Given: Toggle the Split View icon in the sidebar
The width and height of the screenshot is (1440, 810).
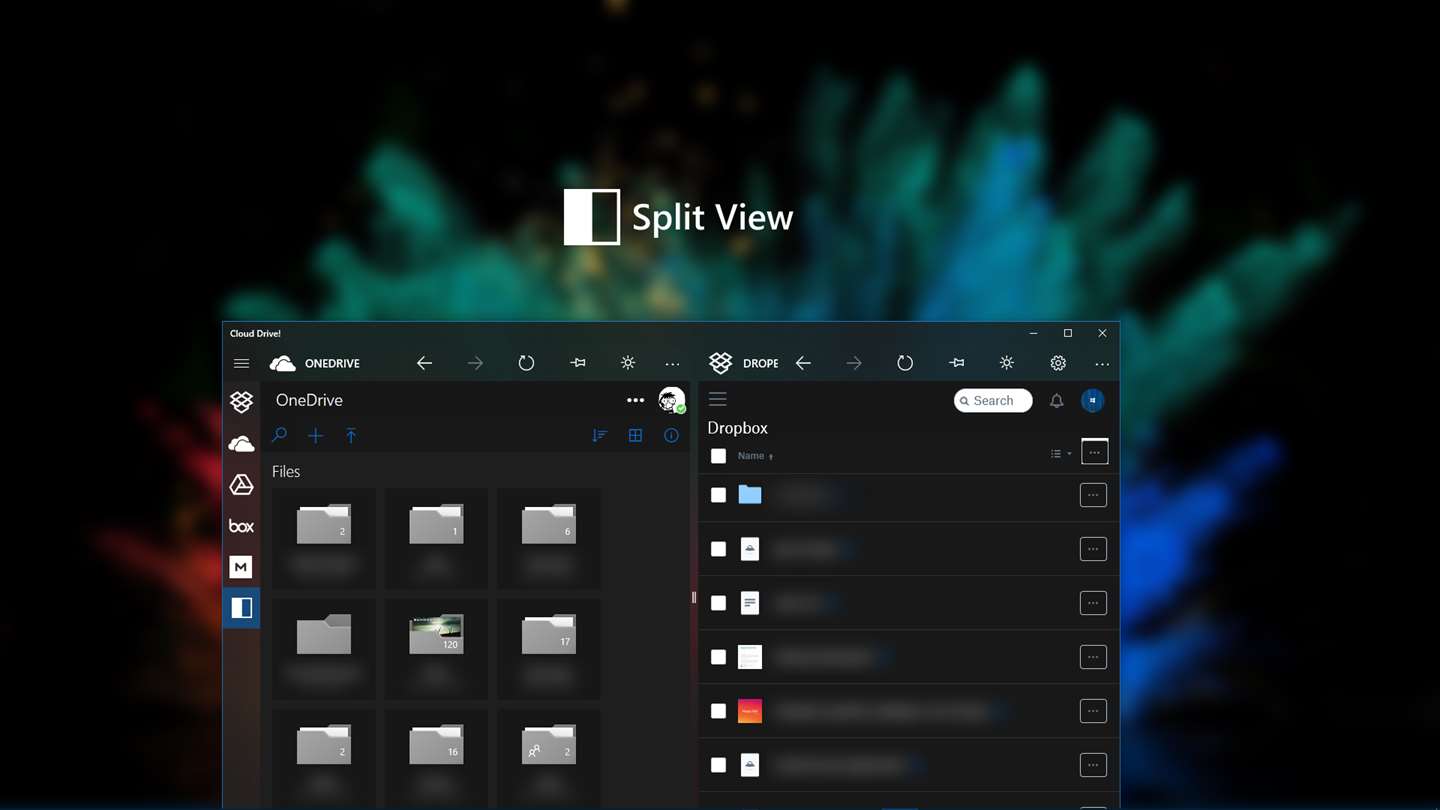Looking at the screenshot, I should (241, 608).
